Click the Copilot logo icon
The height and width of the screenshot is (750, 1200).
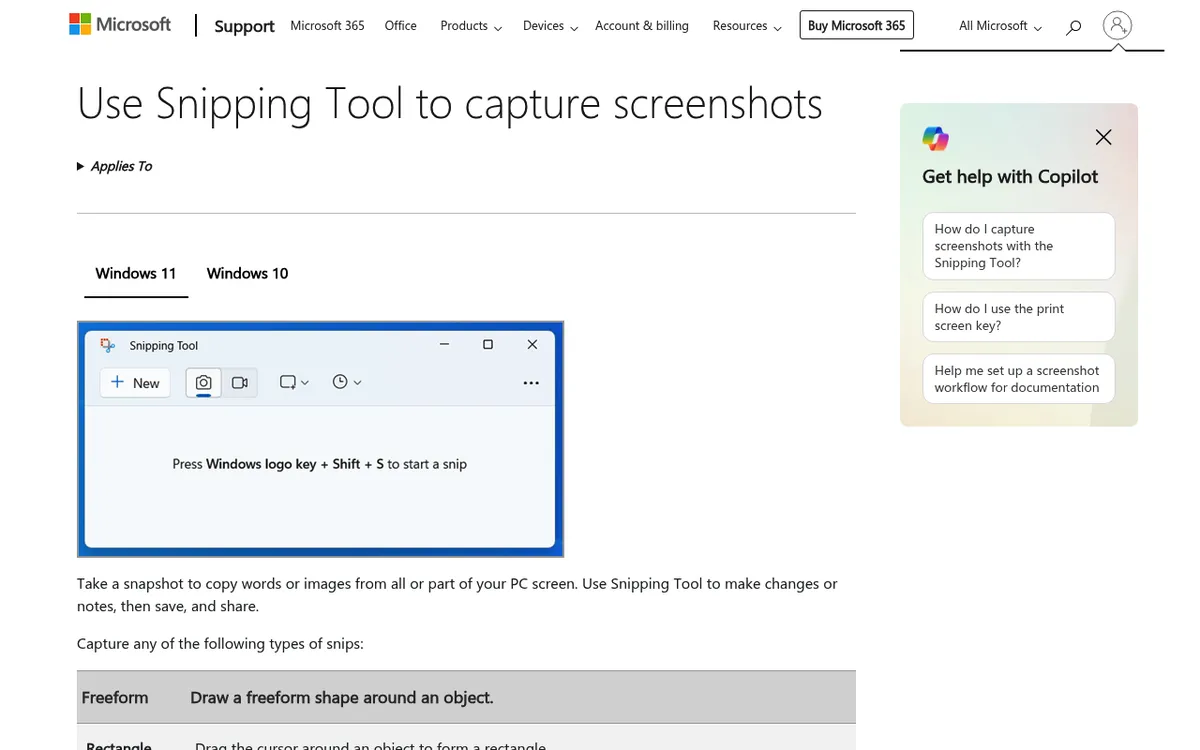(x=936, y=138)
